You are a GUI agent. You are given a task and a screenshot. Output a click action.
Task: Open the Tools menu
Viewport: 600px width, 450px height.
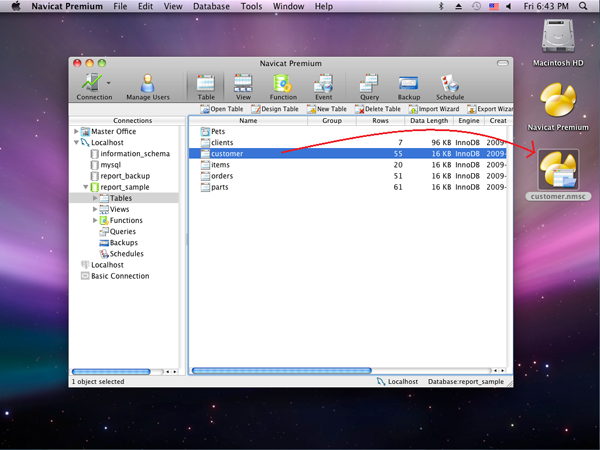click(x=251, y=6)
